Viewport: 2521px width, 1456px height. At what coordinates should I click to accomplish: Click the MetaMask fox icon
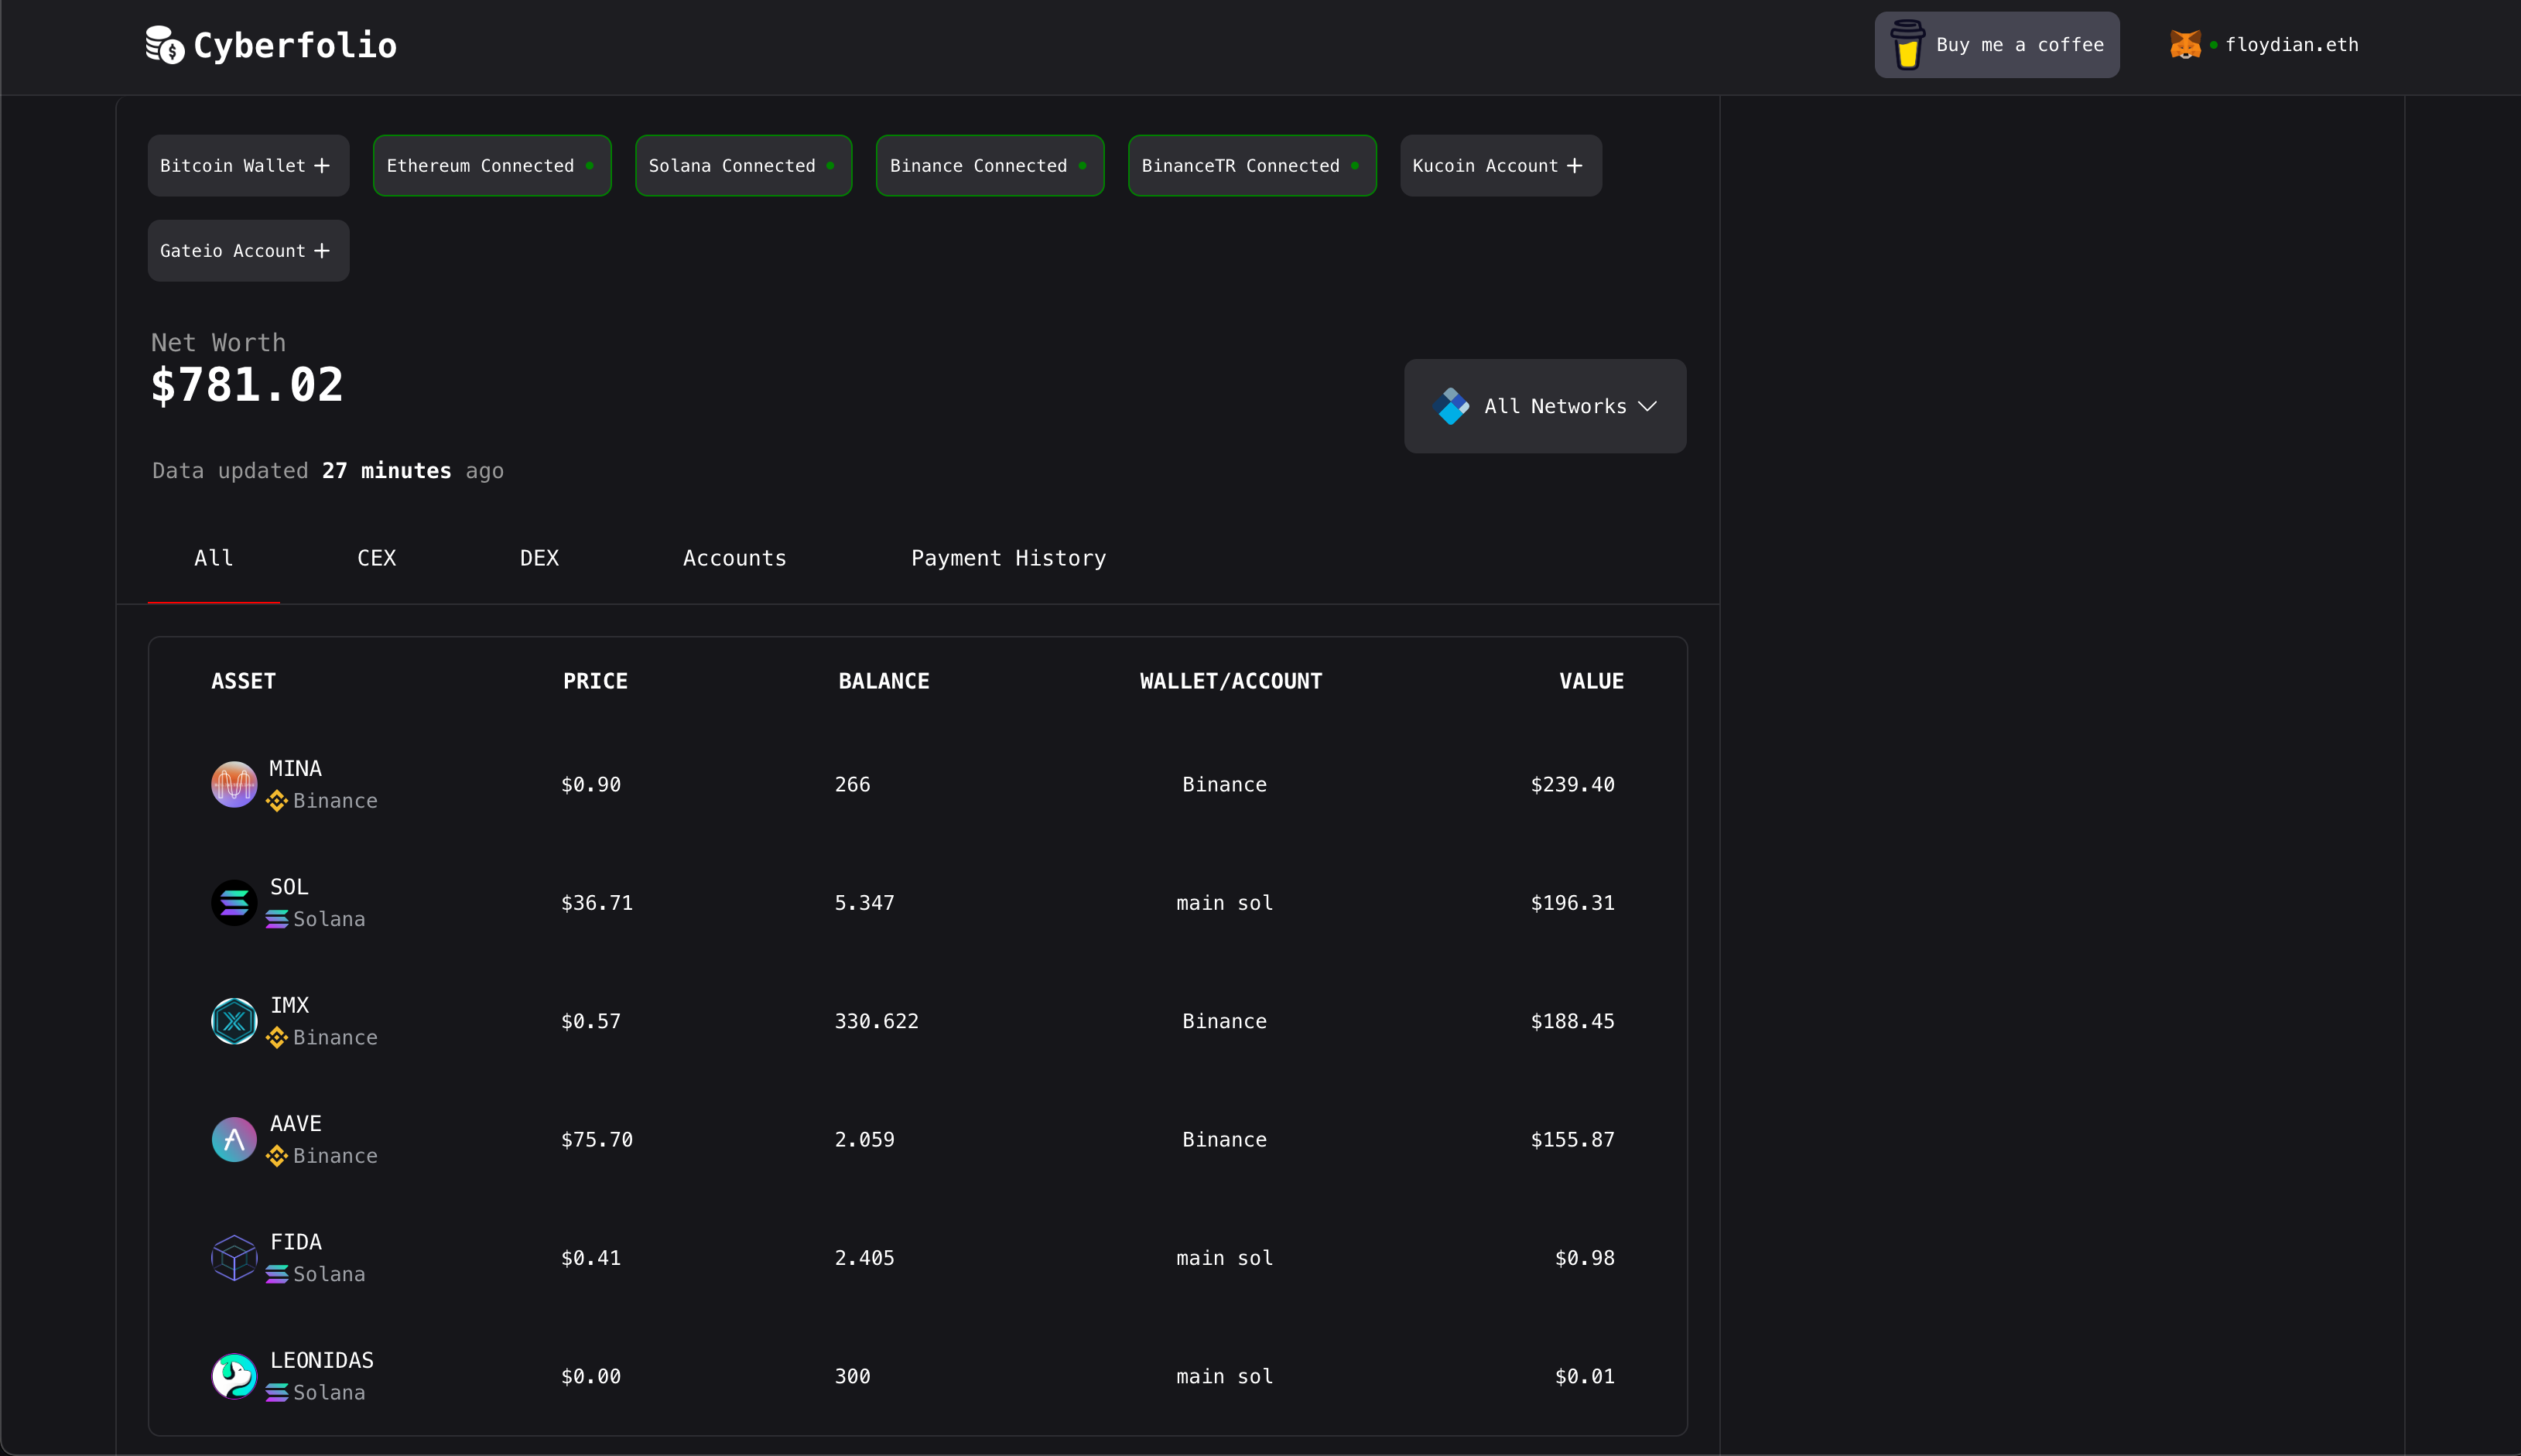tap(2186, 44)
